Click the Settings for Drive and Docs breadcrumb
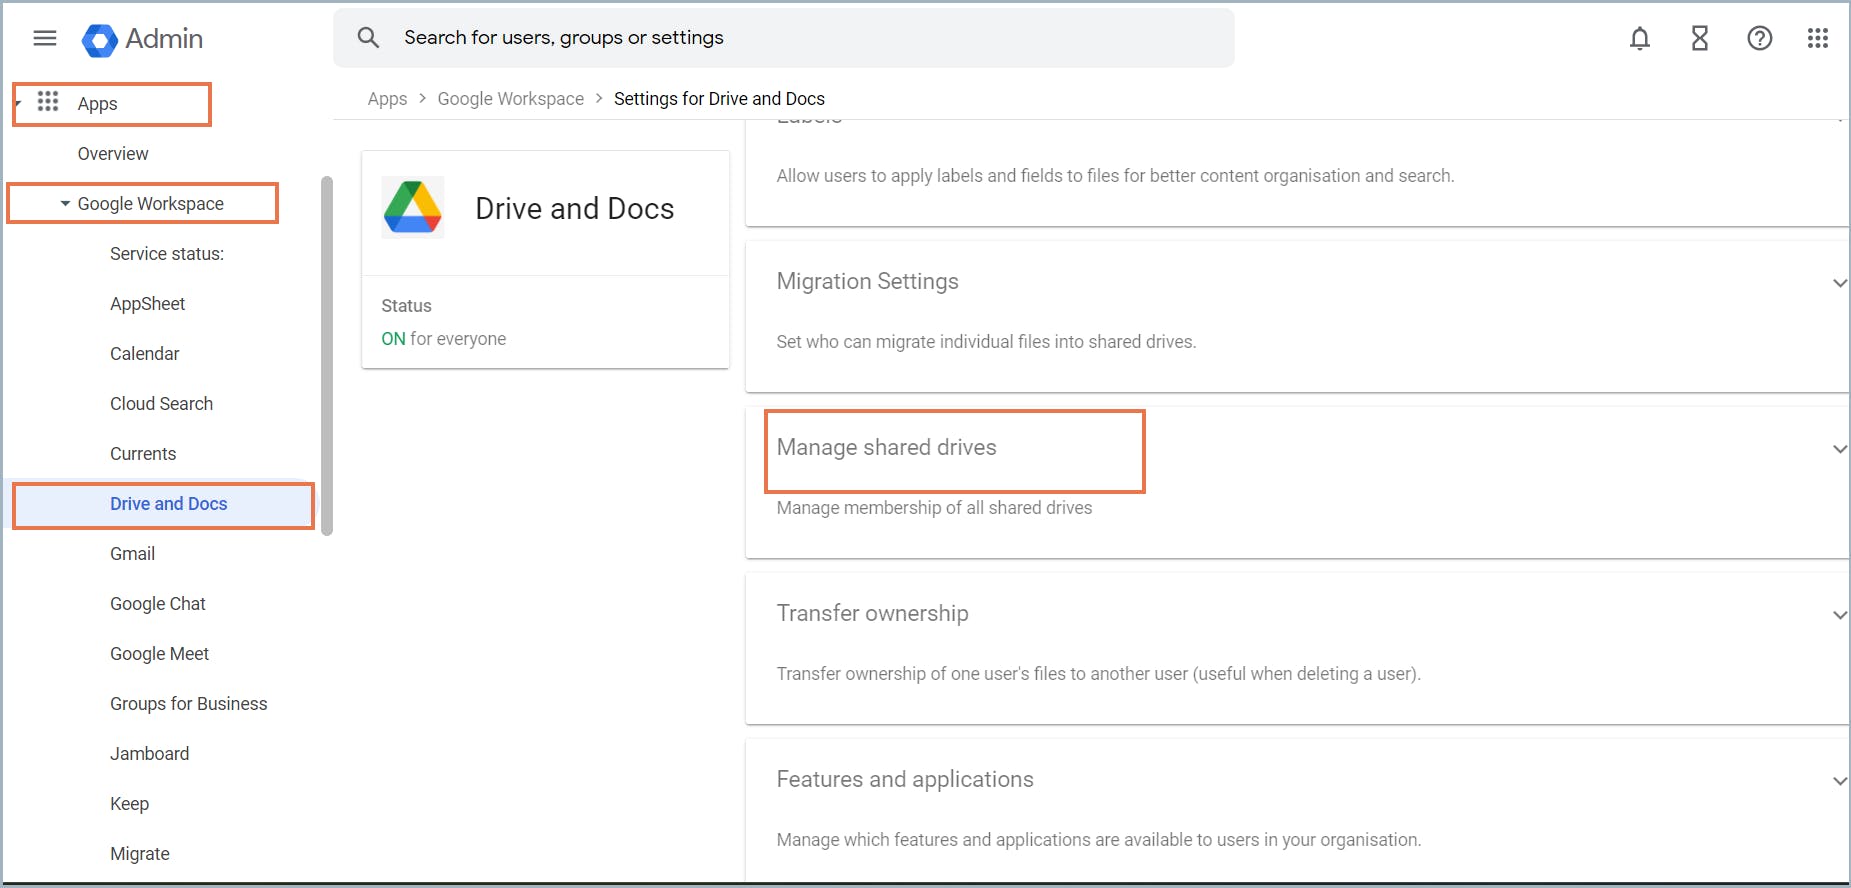This screenshot has height=888, width=1851. [719, 99]
